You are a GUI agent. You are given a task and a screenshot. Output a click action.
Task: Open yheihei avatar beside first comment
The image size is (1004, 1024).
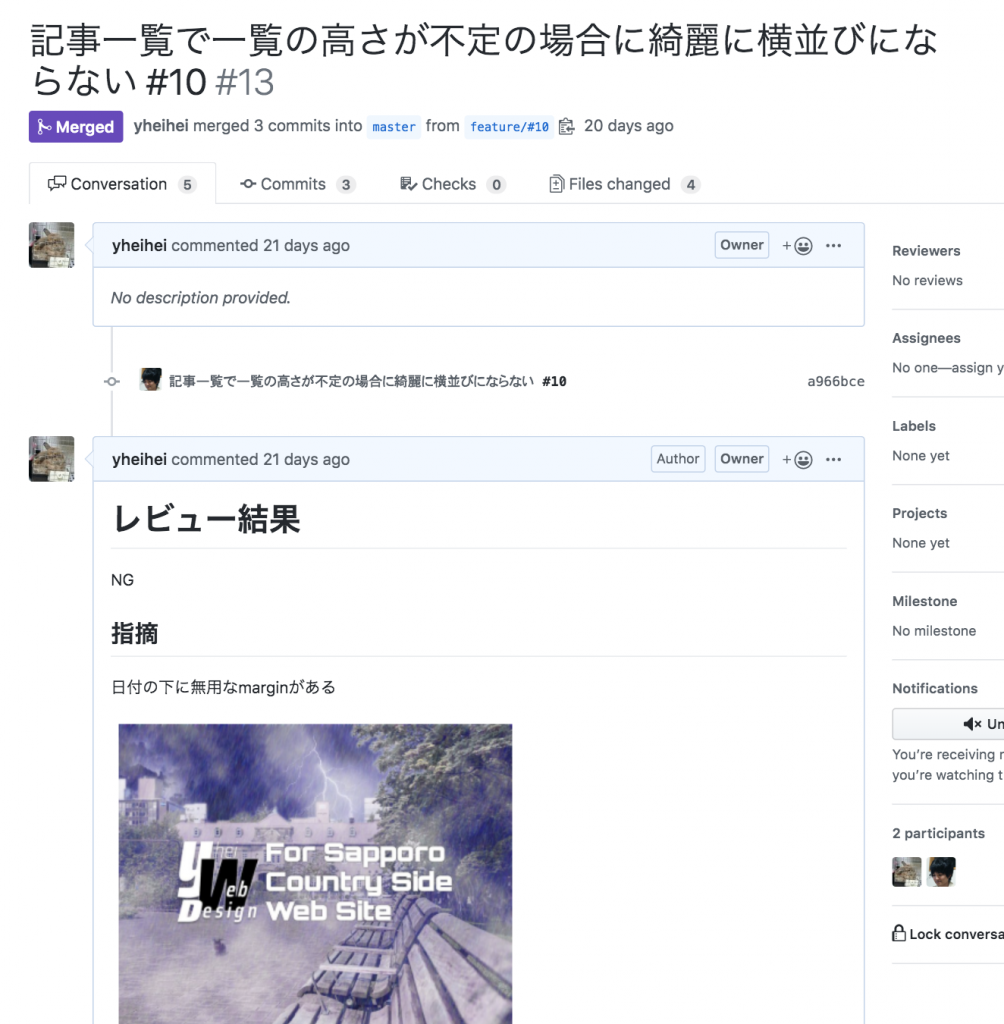pos(52,245)
